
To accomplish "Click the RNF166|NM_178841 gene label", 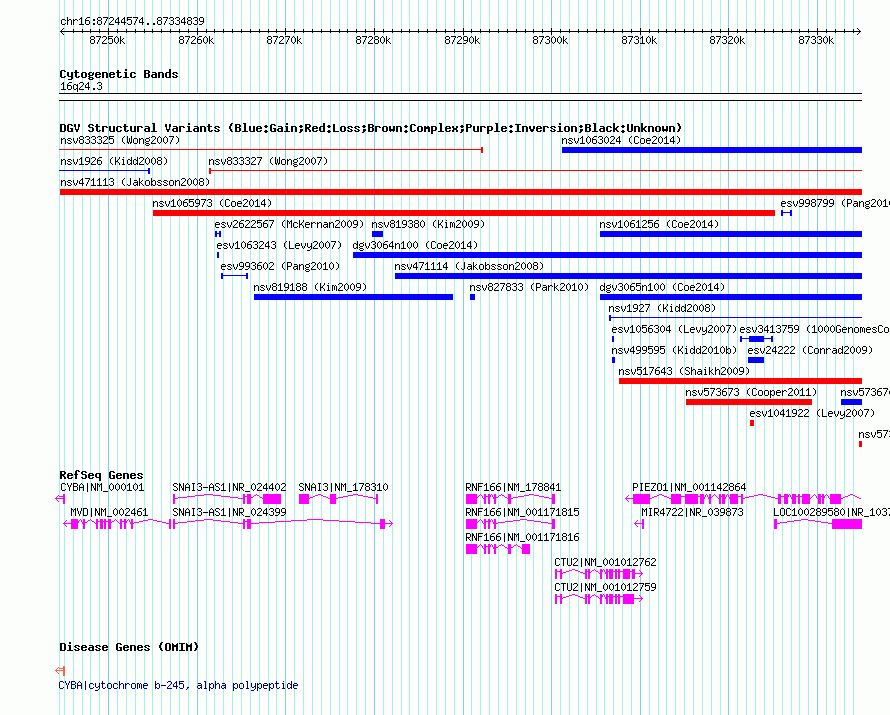I will point(513,487).
